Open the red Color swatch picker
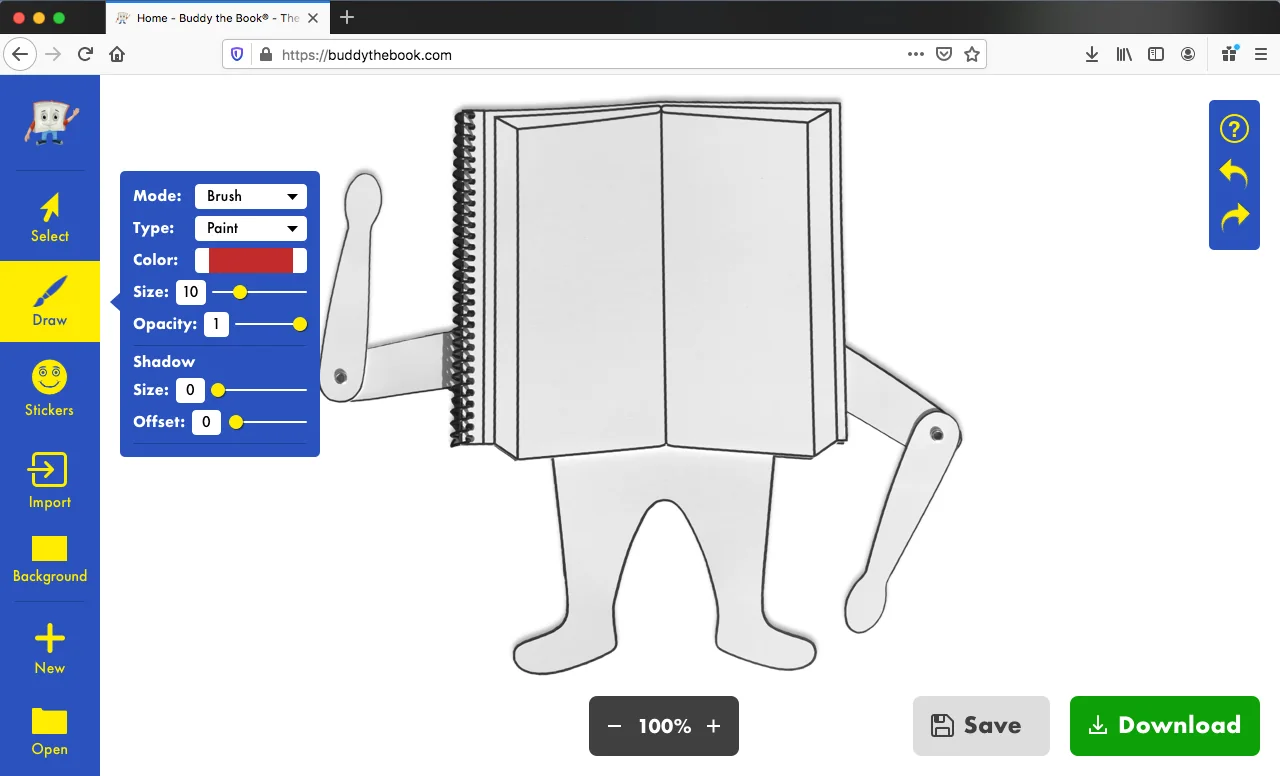1280x776 pixels. coord(251,260)
